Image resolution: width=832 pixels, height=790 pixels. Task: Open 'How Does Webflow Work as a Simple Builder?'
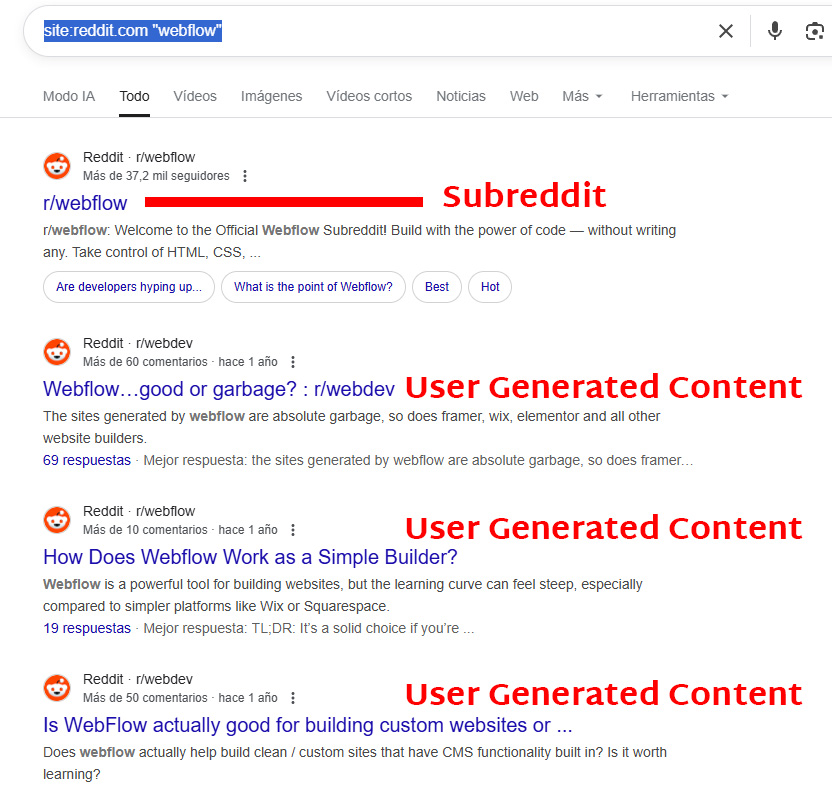[250, 557]
